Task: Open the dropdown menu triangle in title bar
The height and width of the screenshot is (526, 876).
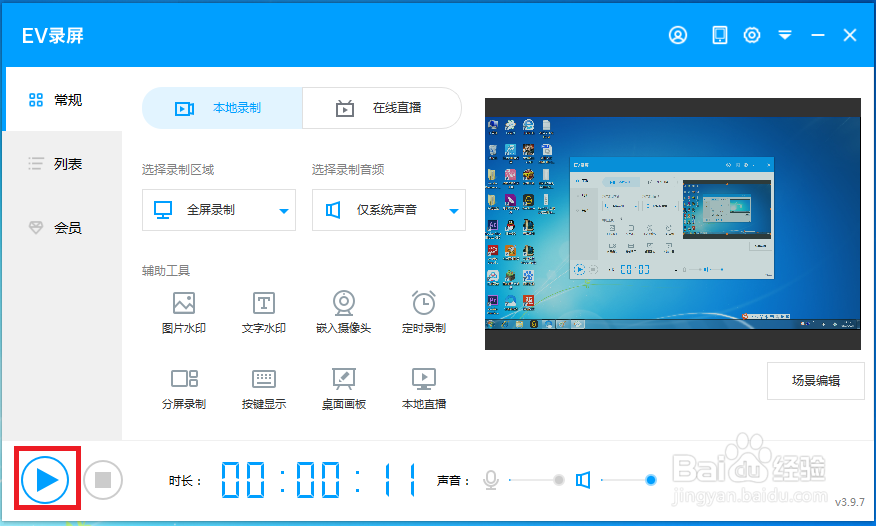Action: click(x=785, y=35)
